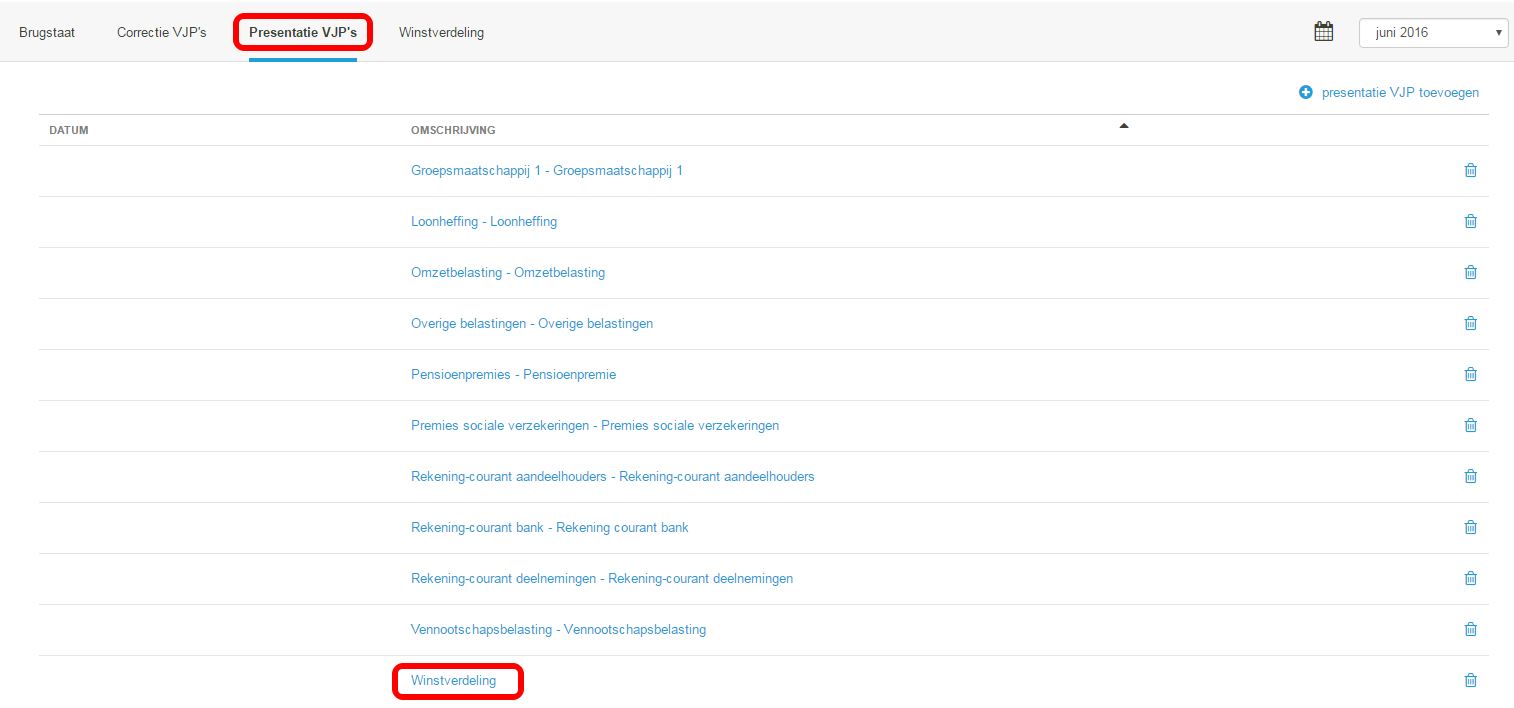Delete the Pensioenpremies row via trash icon

tap(1470, 374)
